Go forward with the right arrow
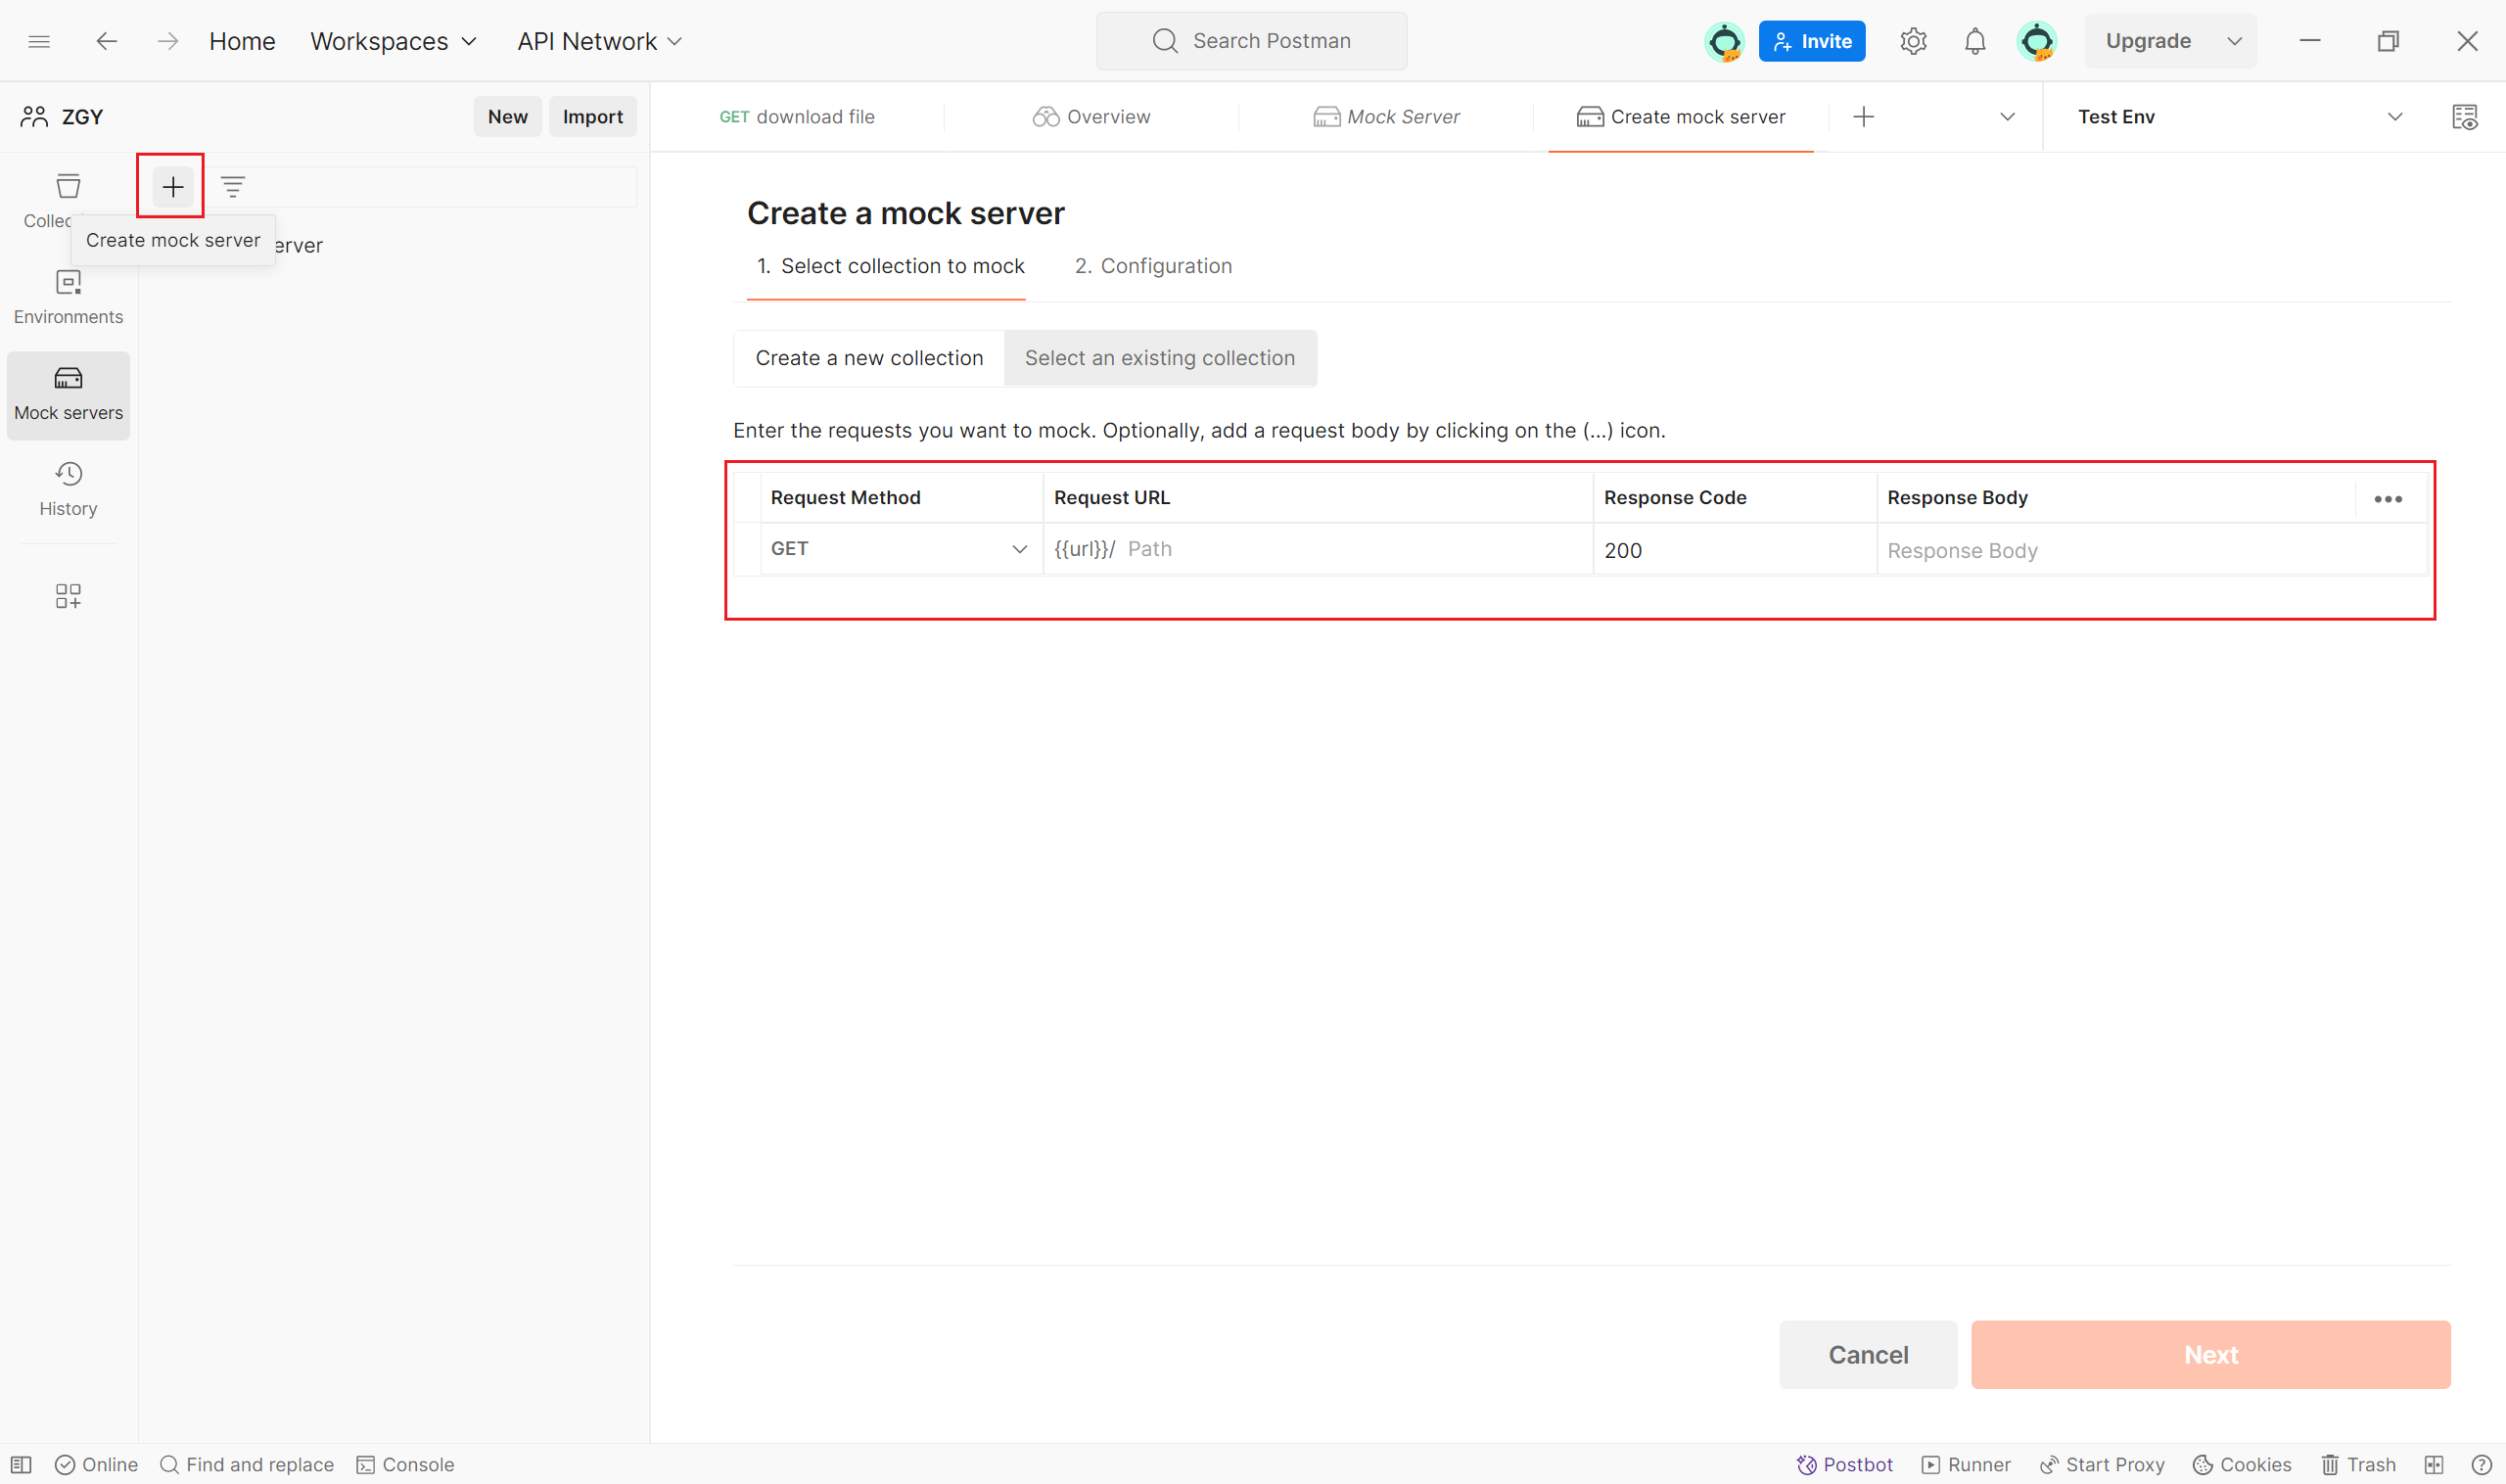 (x=168, y=41)
